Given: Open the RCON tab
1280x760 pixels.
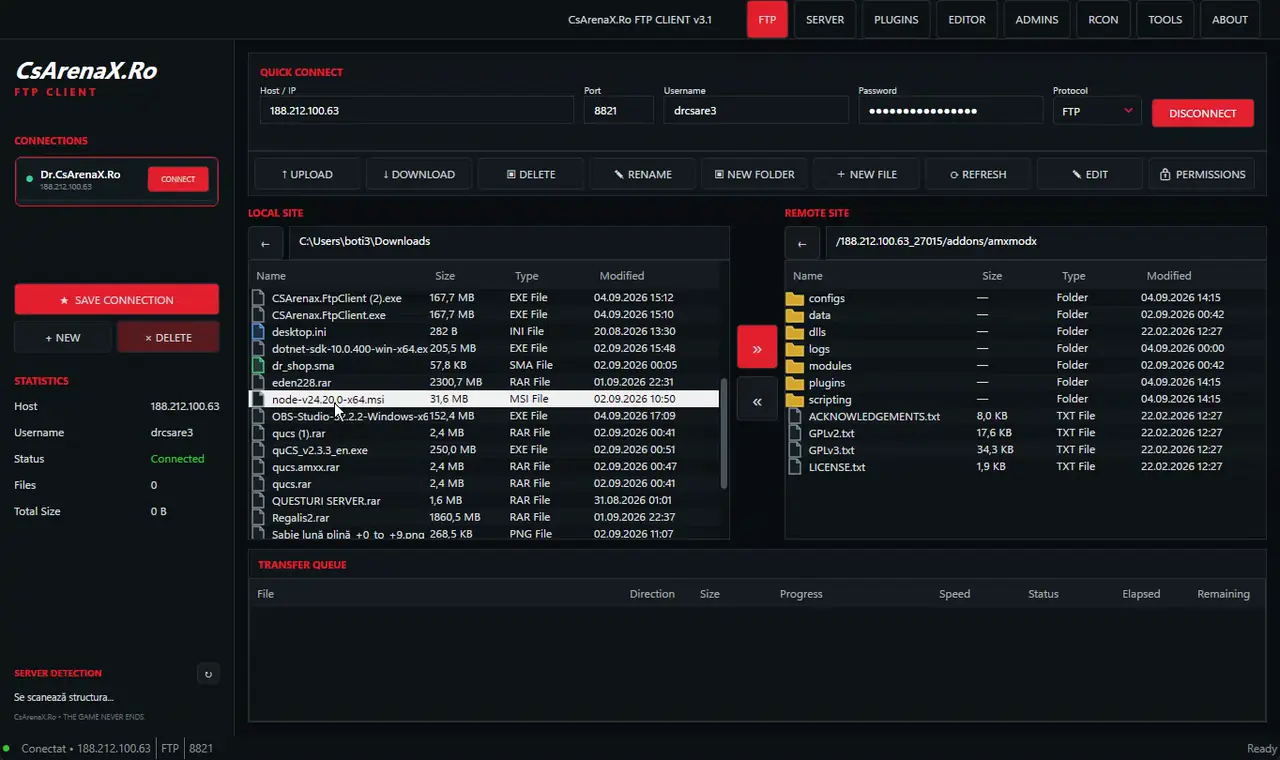Looking at the screenshot, I should click(x=1103, y=20).
